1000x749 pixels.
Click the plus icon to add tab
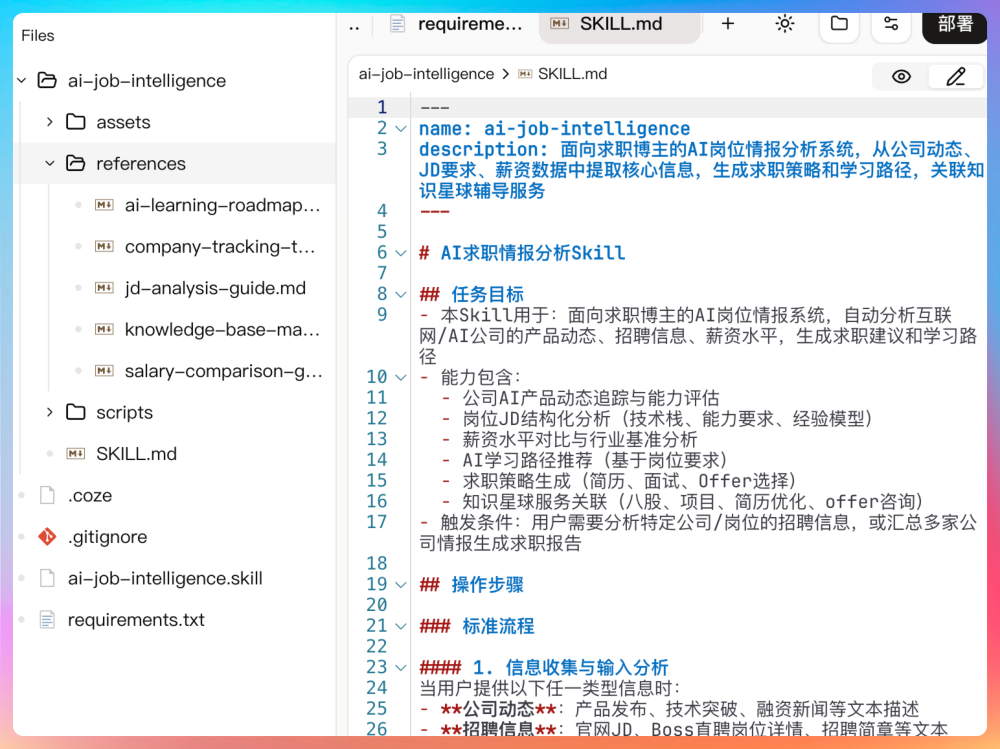tap(728, 24)
